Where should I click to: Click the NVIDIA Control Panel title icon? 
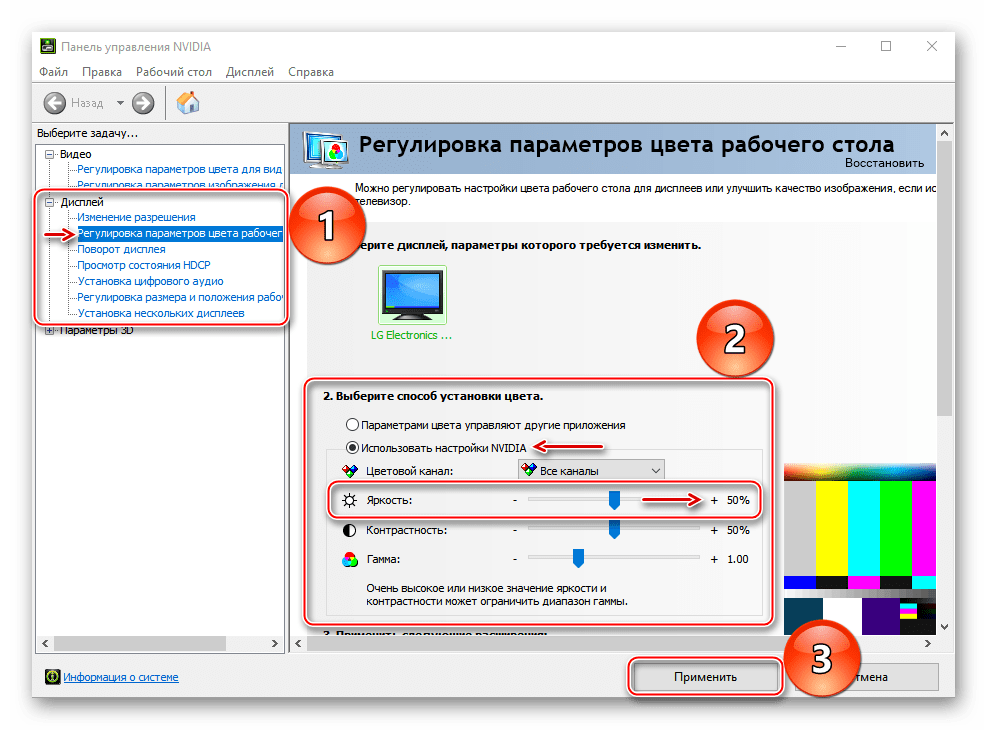tap(47, 46)
